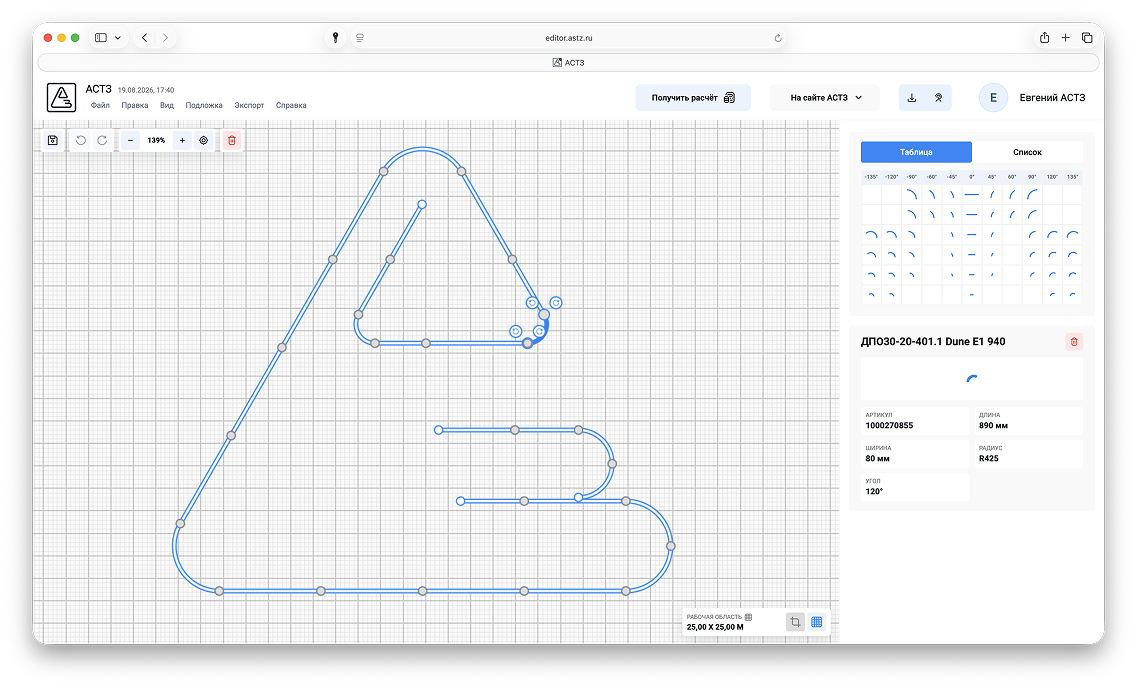Show the Safari tab overview
Viewport: 1137px width, 688px height.
pyautogui.click(x=1087, y=38)
